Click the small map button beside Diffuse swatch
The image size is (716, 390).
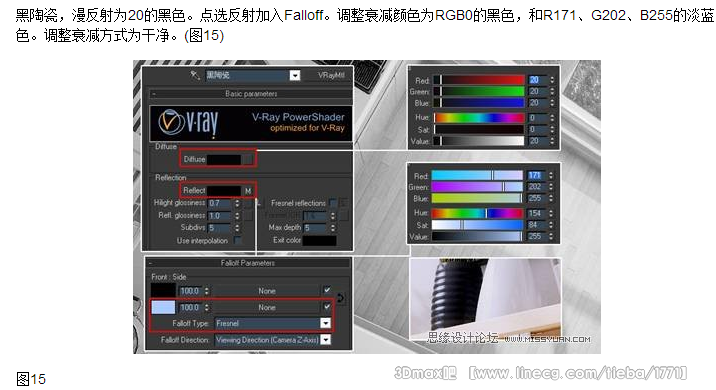(247, 159)
